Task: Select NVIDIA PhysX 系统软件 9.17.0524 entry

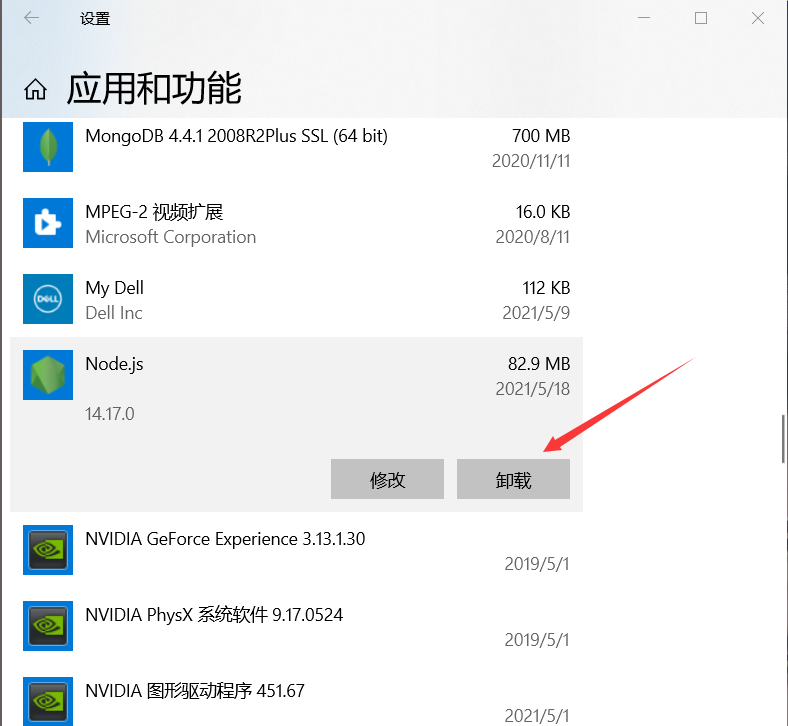Action: pyautogui.click(x=214, y=615)
